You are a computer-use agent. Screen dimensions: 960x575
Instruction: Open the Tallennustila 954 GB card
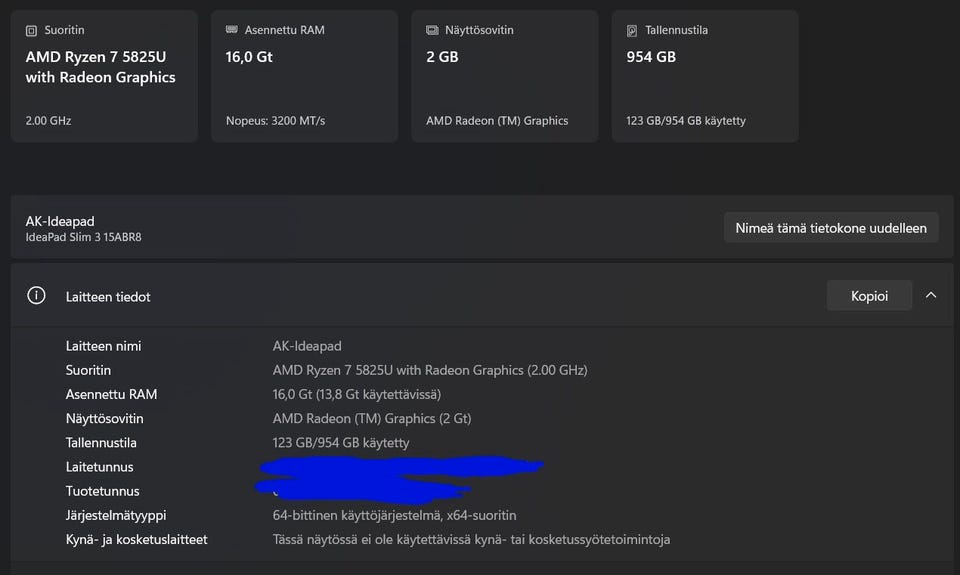[705, 76]
